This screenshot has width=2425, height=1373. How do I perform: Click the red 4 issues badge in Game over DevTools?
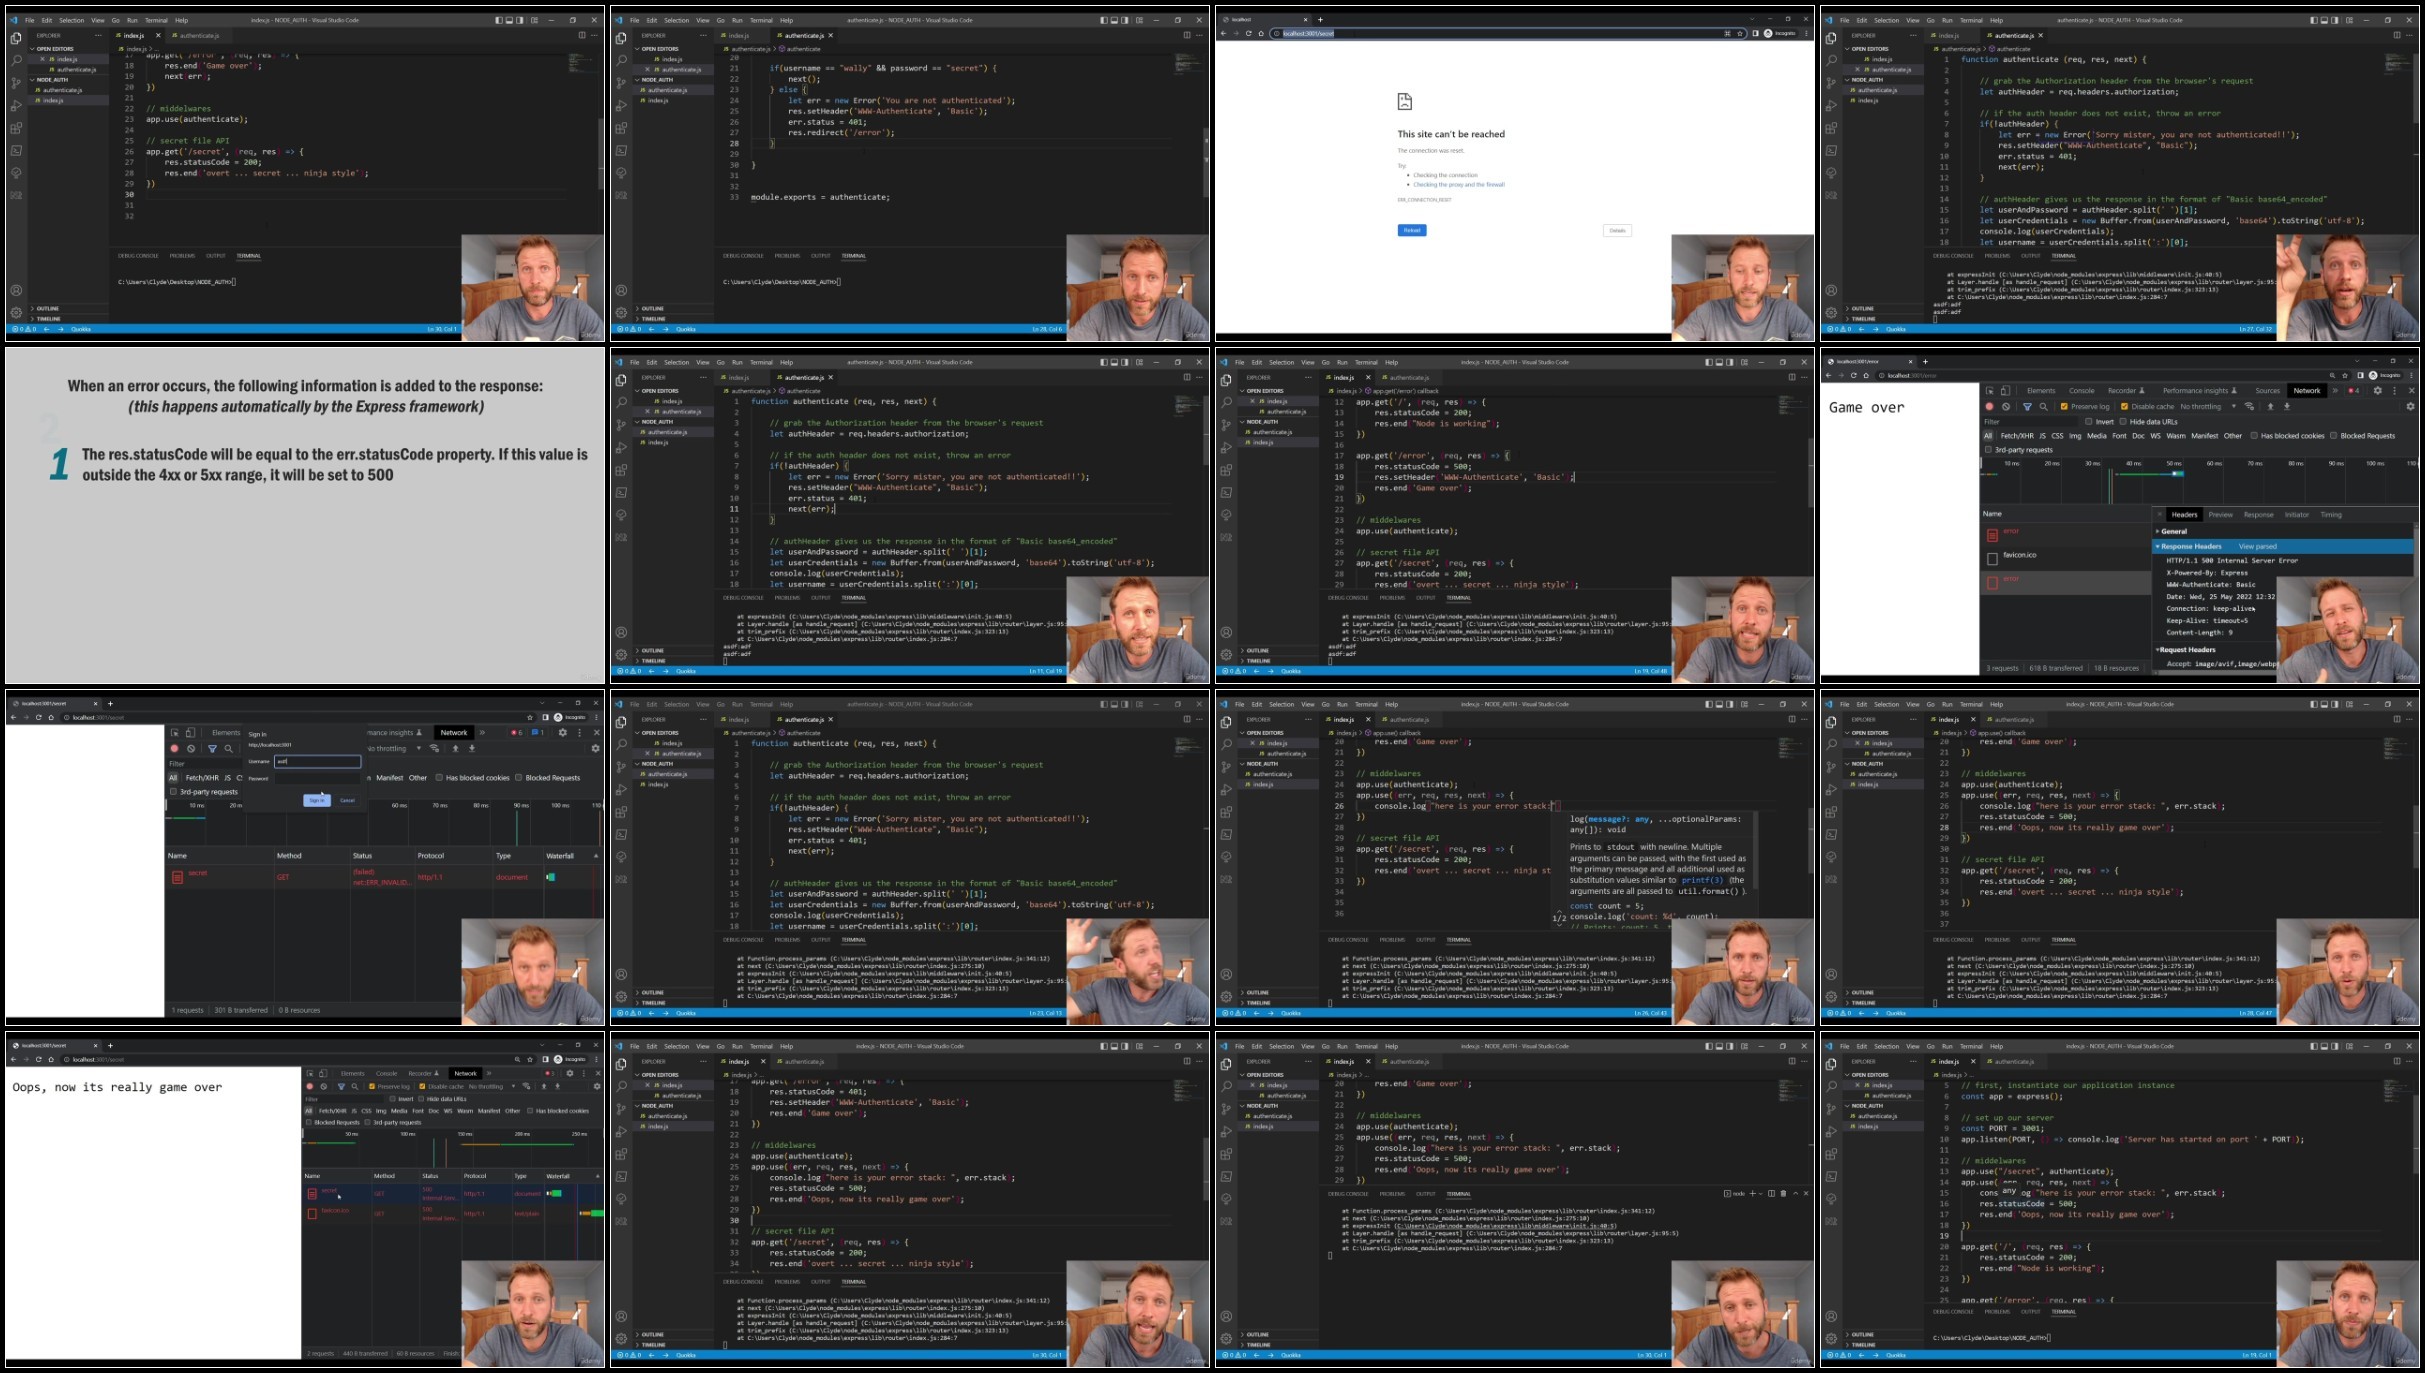tap(2354, 391)
